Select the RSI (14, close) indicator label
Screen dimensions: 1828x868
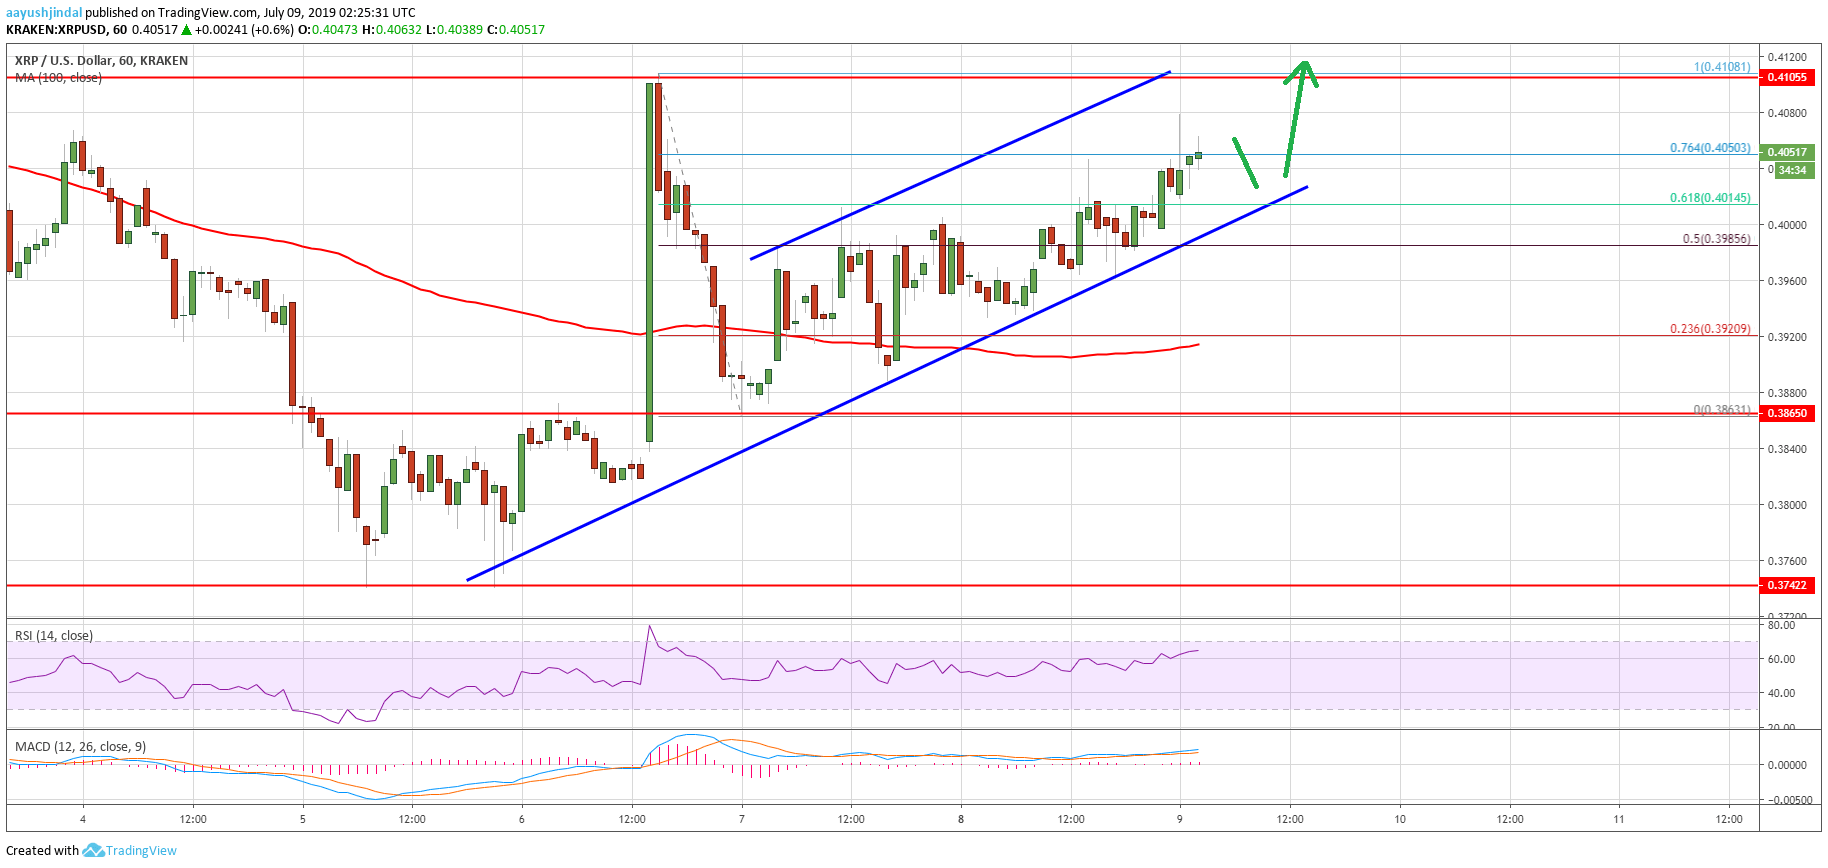click(x=54, y=636)
